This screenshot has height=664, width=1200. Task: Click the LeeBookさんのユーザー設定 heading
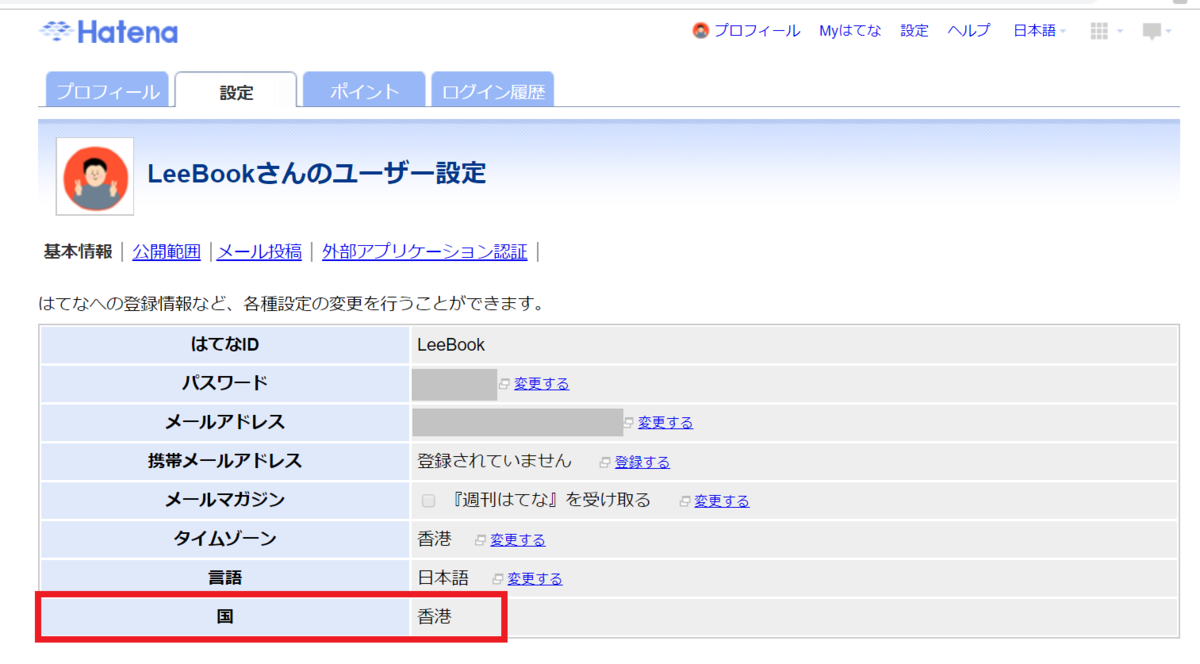(x=317, y=173)
